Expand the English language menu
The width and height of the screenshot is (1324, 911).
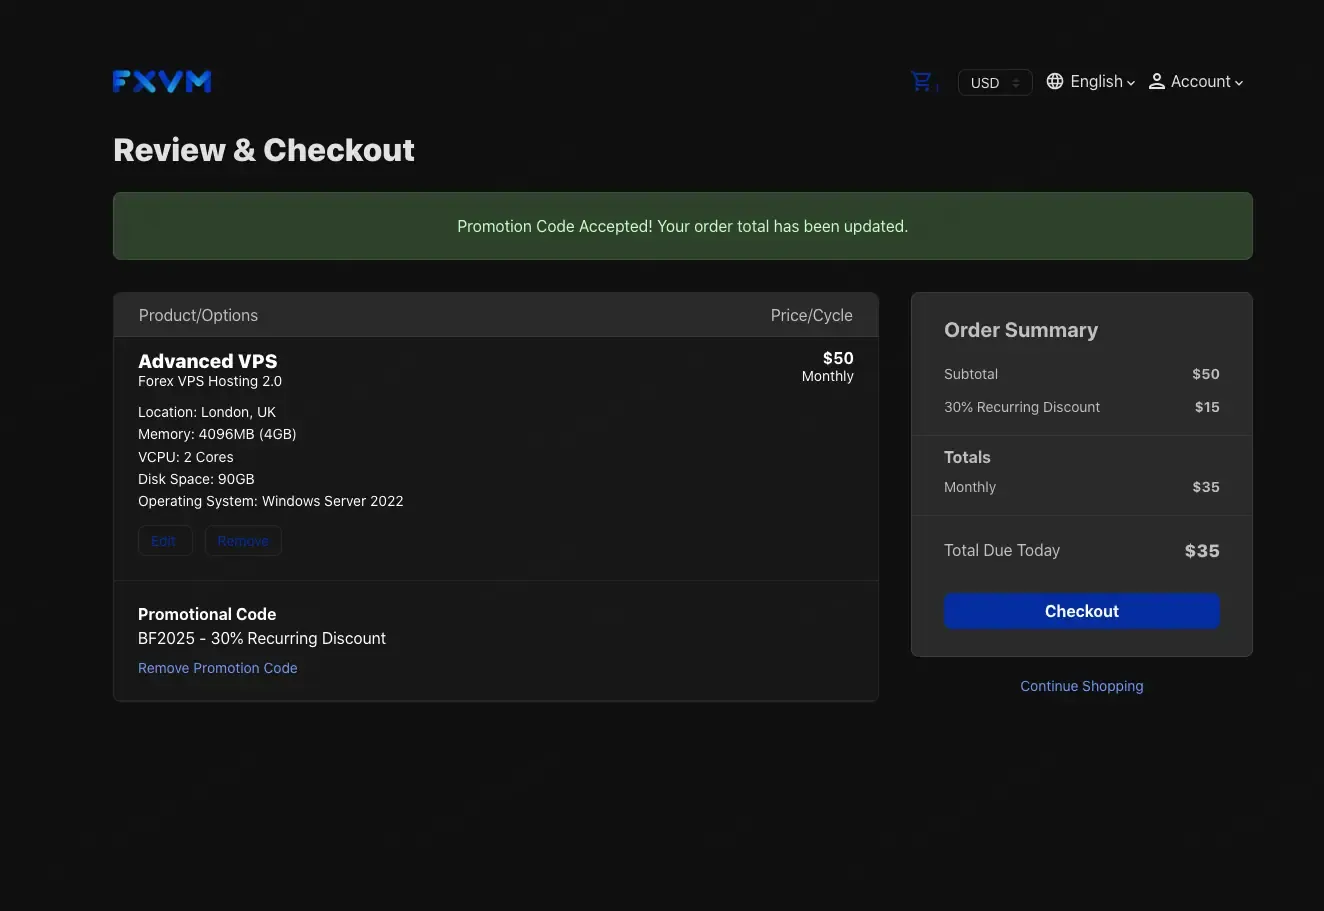(1090, 82)
